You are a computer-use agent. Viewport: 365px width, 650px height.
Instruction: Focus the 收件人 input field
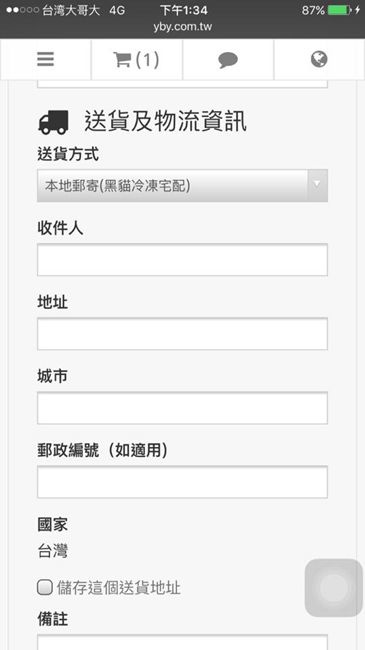pyautogui.click(x=182, y=260)
